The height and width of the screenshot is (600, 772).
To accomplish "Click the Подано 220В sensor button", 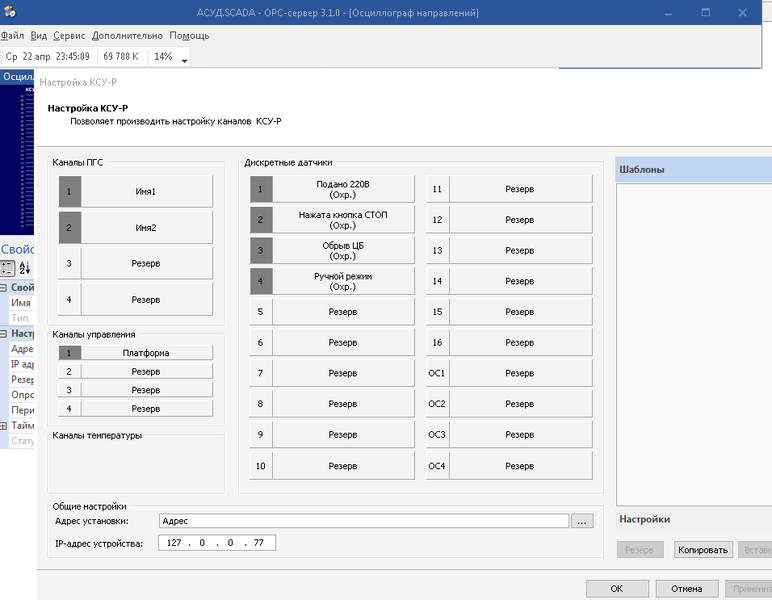I will (344, 189).
